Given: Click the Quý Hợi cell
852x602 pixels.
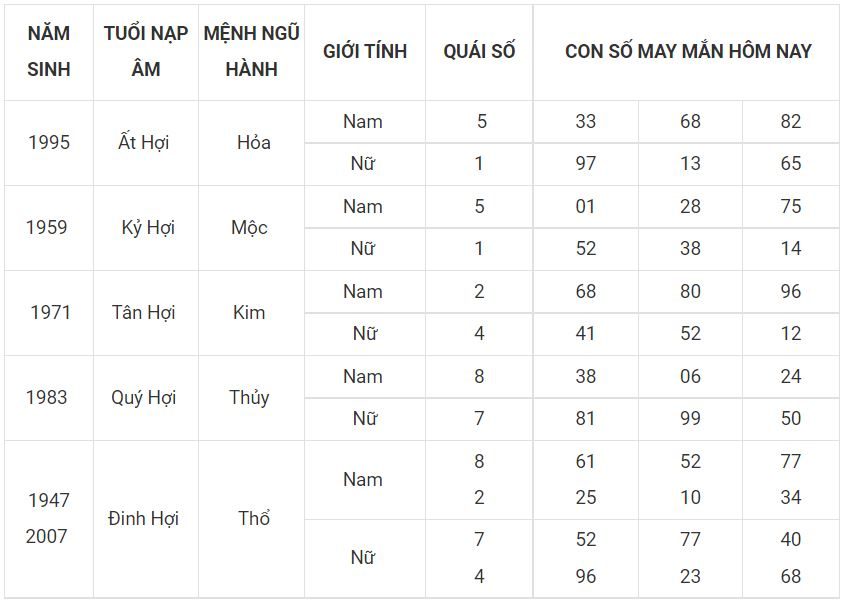Looking at the screenshot, I should point(146,398).
